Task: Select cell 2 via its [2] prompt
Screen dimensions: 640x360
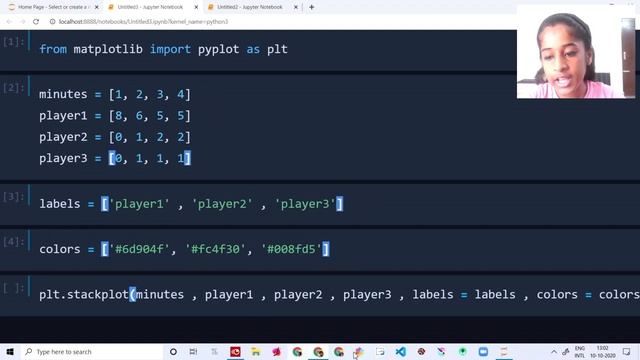Action: point(14,87)
